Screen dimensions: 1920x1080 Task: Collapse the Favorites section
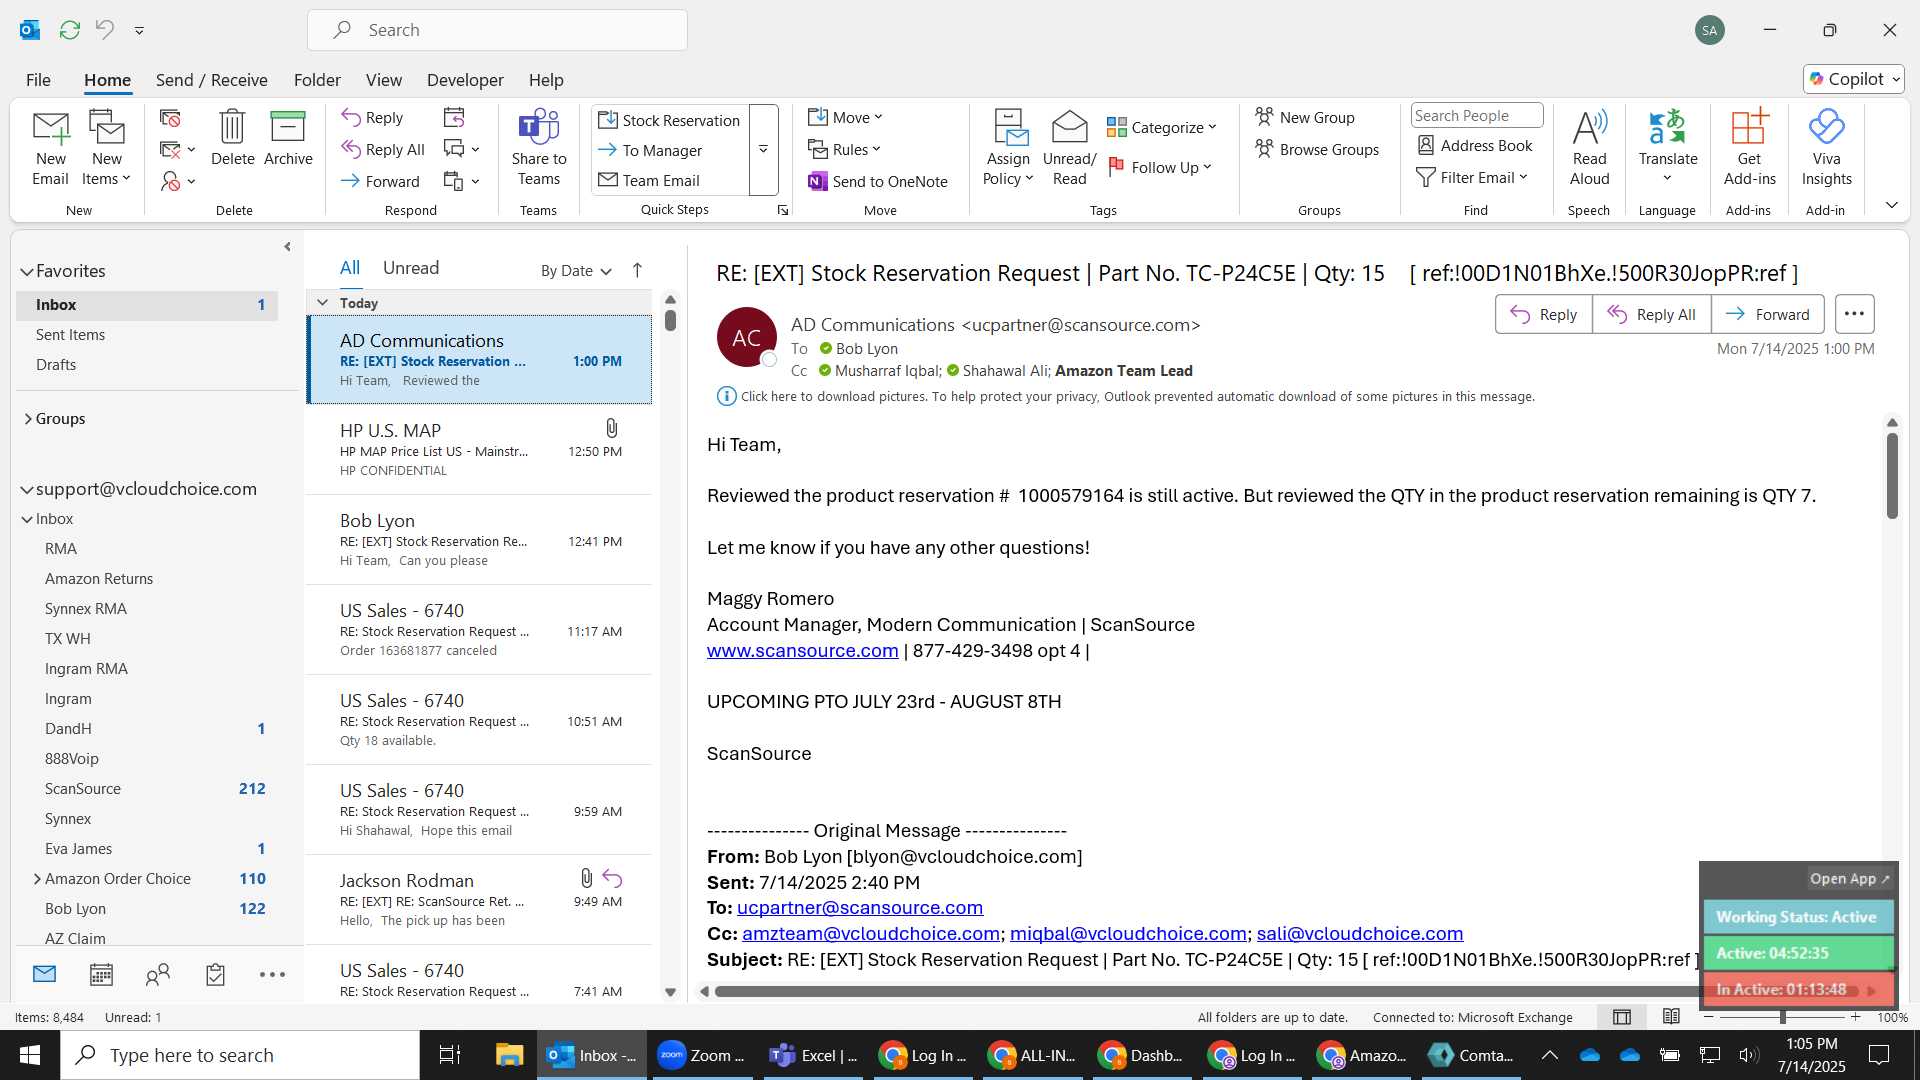(x=27, y=271)
